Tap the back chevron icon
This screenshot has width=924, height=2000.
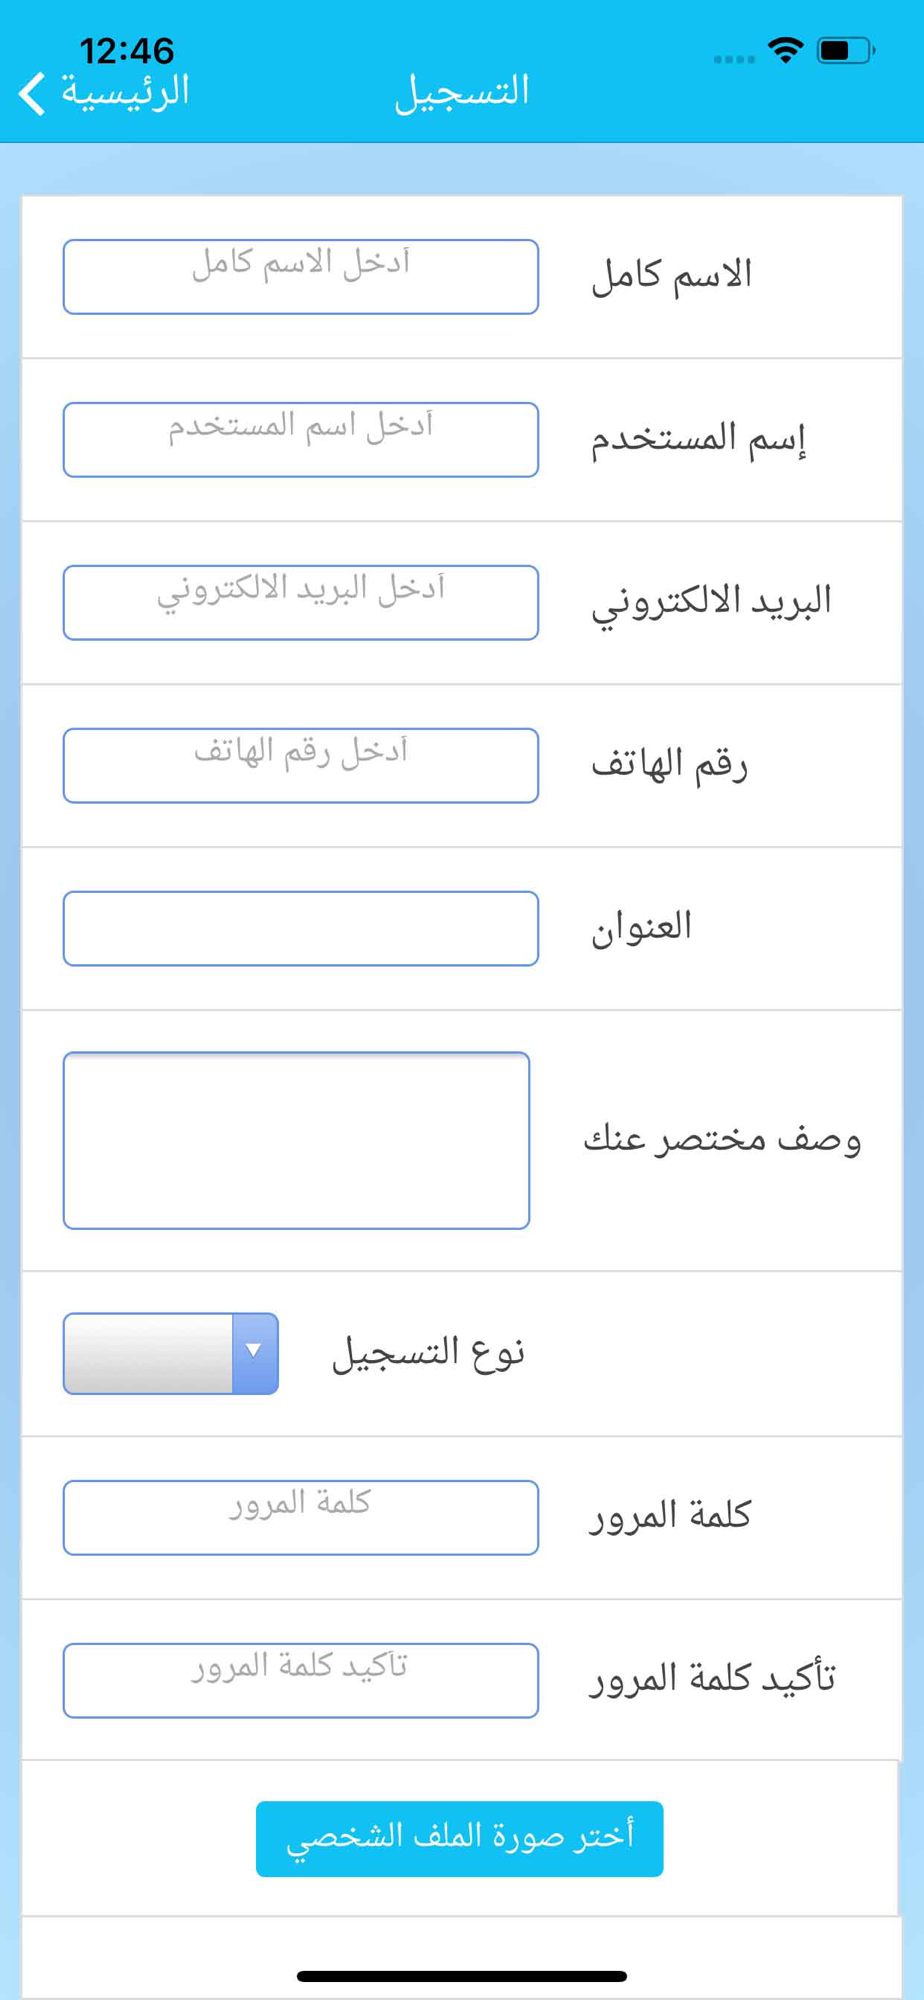tap(32, 94)
